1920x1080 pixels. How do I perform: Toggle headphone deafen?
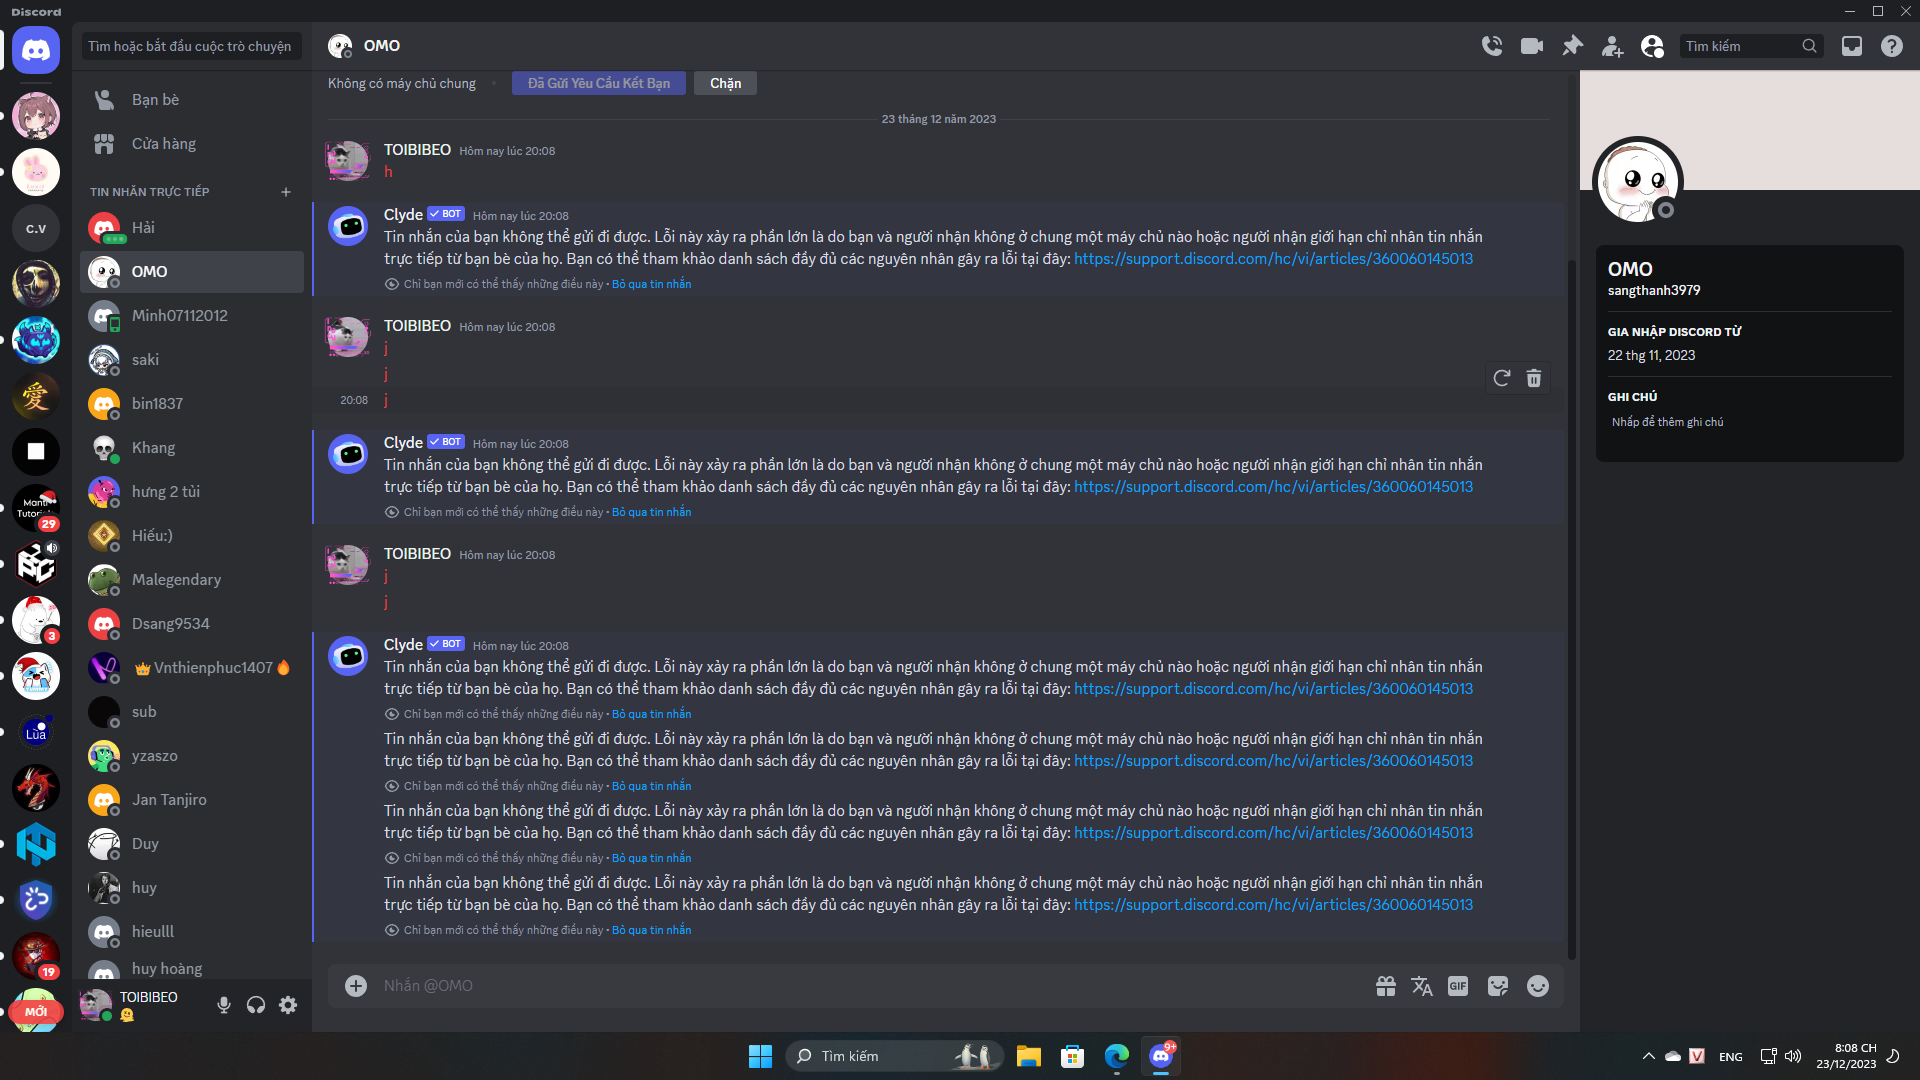click(x=256, y=1005)
